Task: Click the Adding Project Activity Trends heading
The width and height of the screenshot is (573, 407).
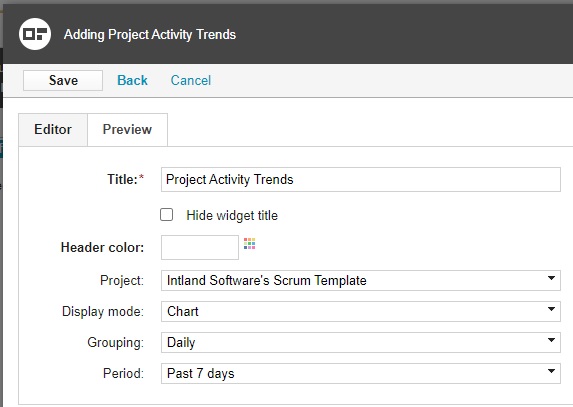Action: point(150,34)
